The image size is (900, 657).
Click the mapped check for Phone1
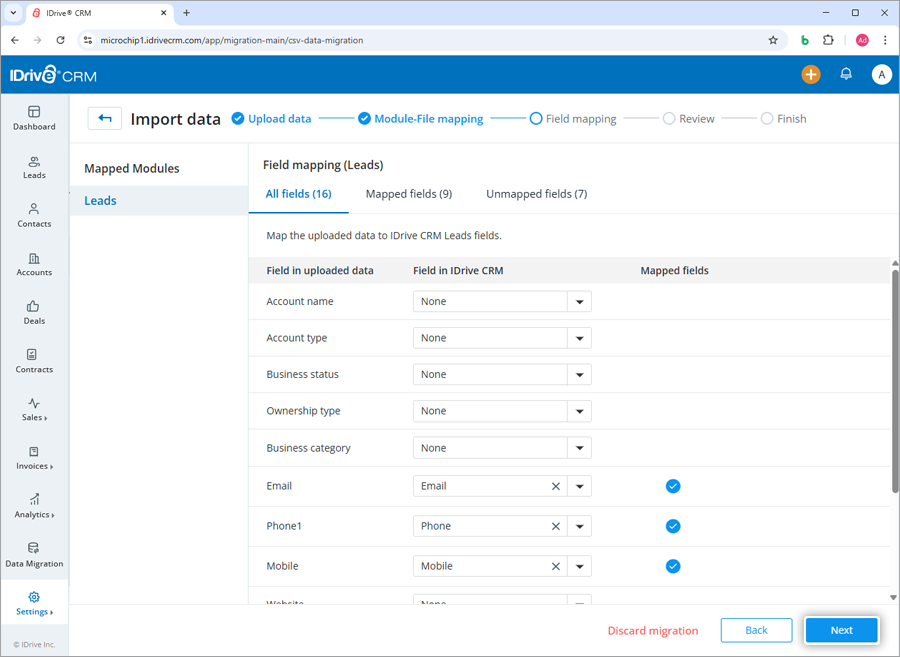673,526
